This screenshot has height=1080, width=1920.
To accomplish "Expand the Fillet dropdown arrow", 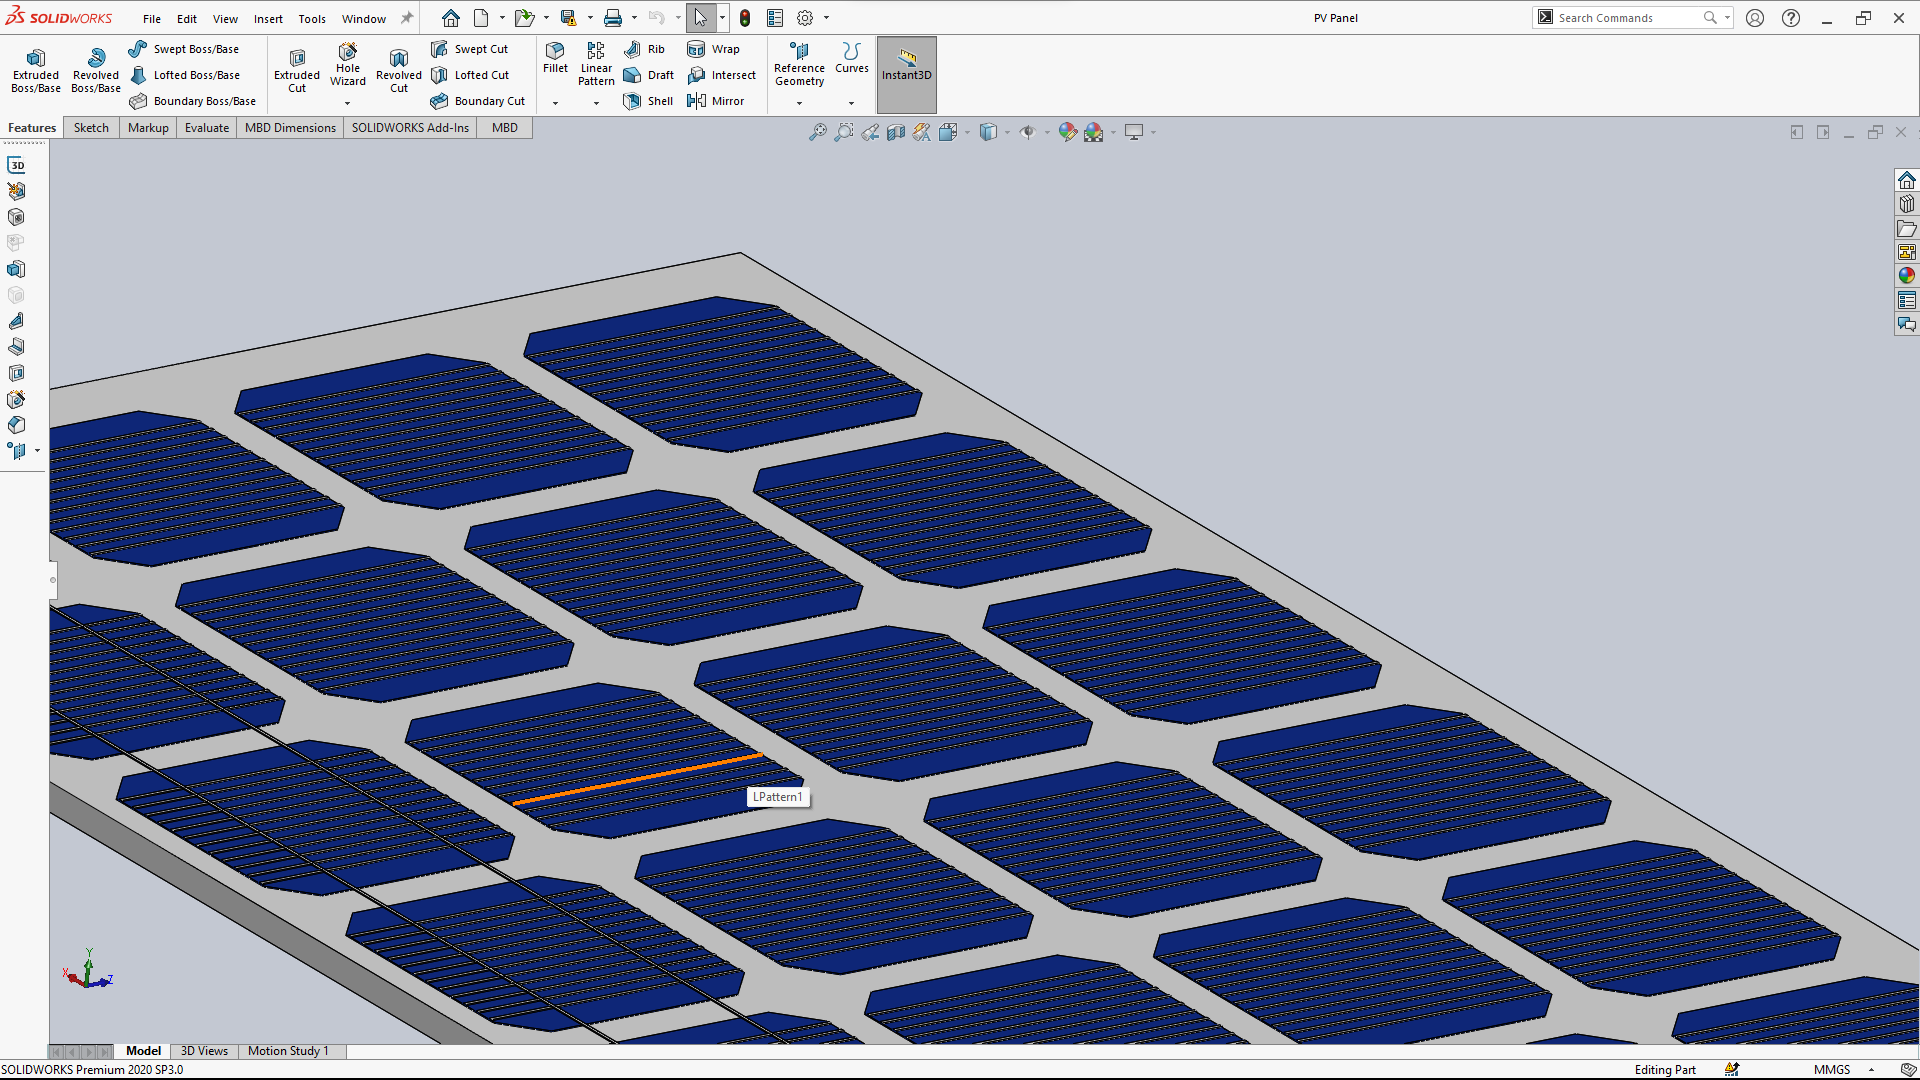I will point(555,103).
